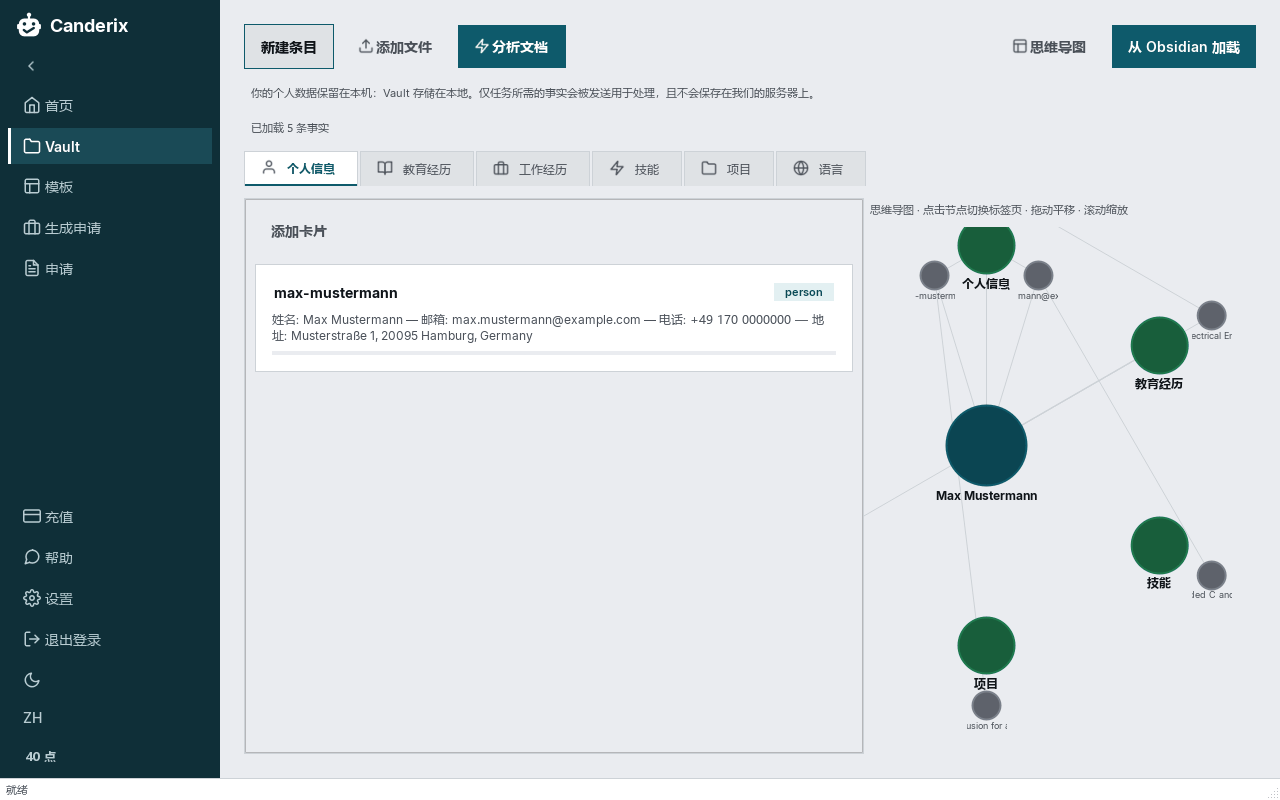This screenshot has height=800, width=1280.
Task: Switch to the 技能 tab
Action: click(637, 169)
